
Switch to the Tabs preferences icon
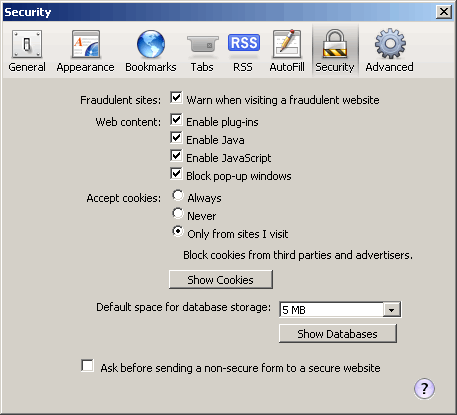pyautogui.click(x=202, y=45)
